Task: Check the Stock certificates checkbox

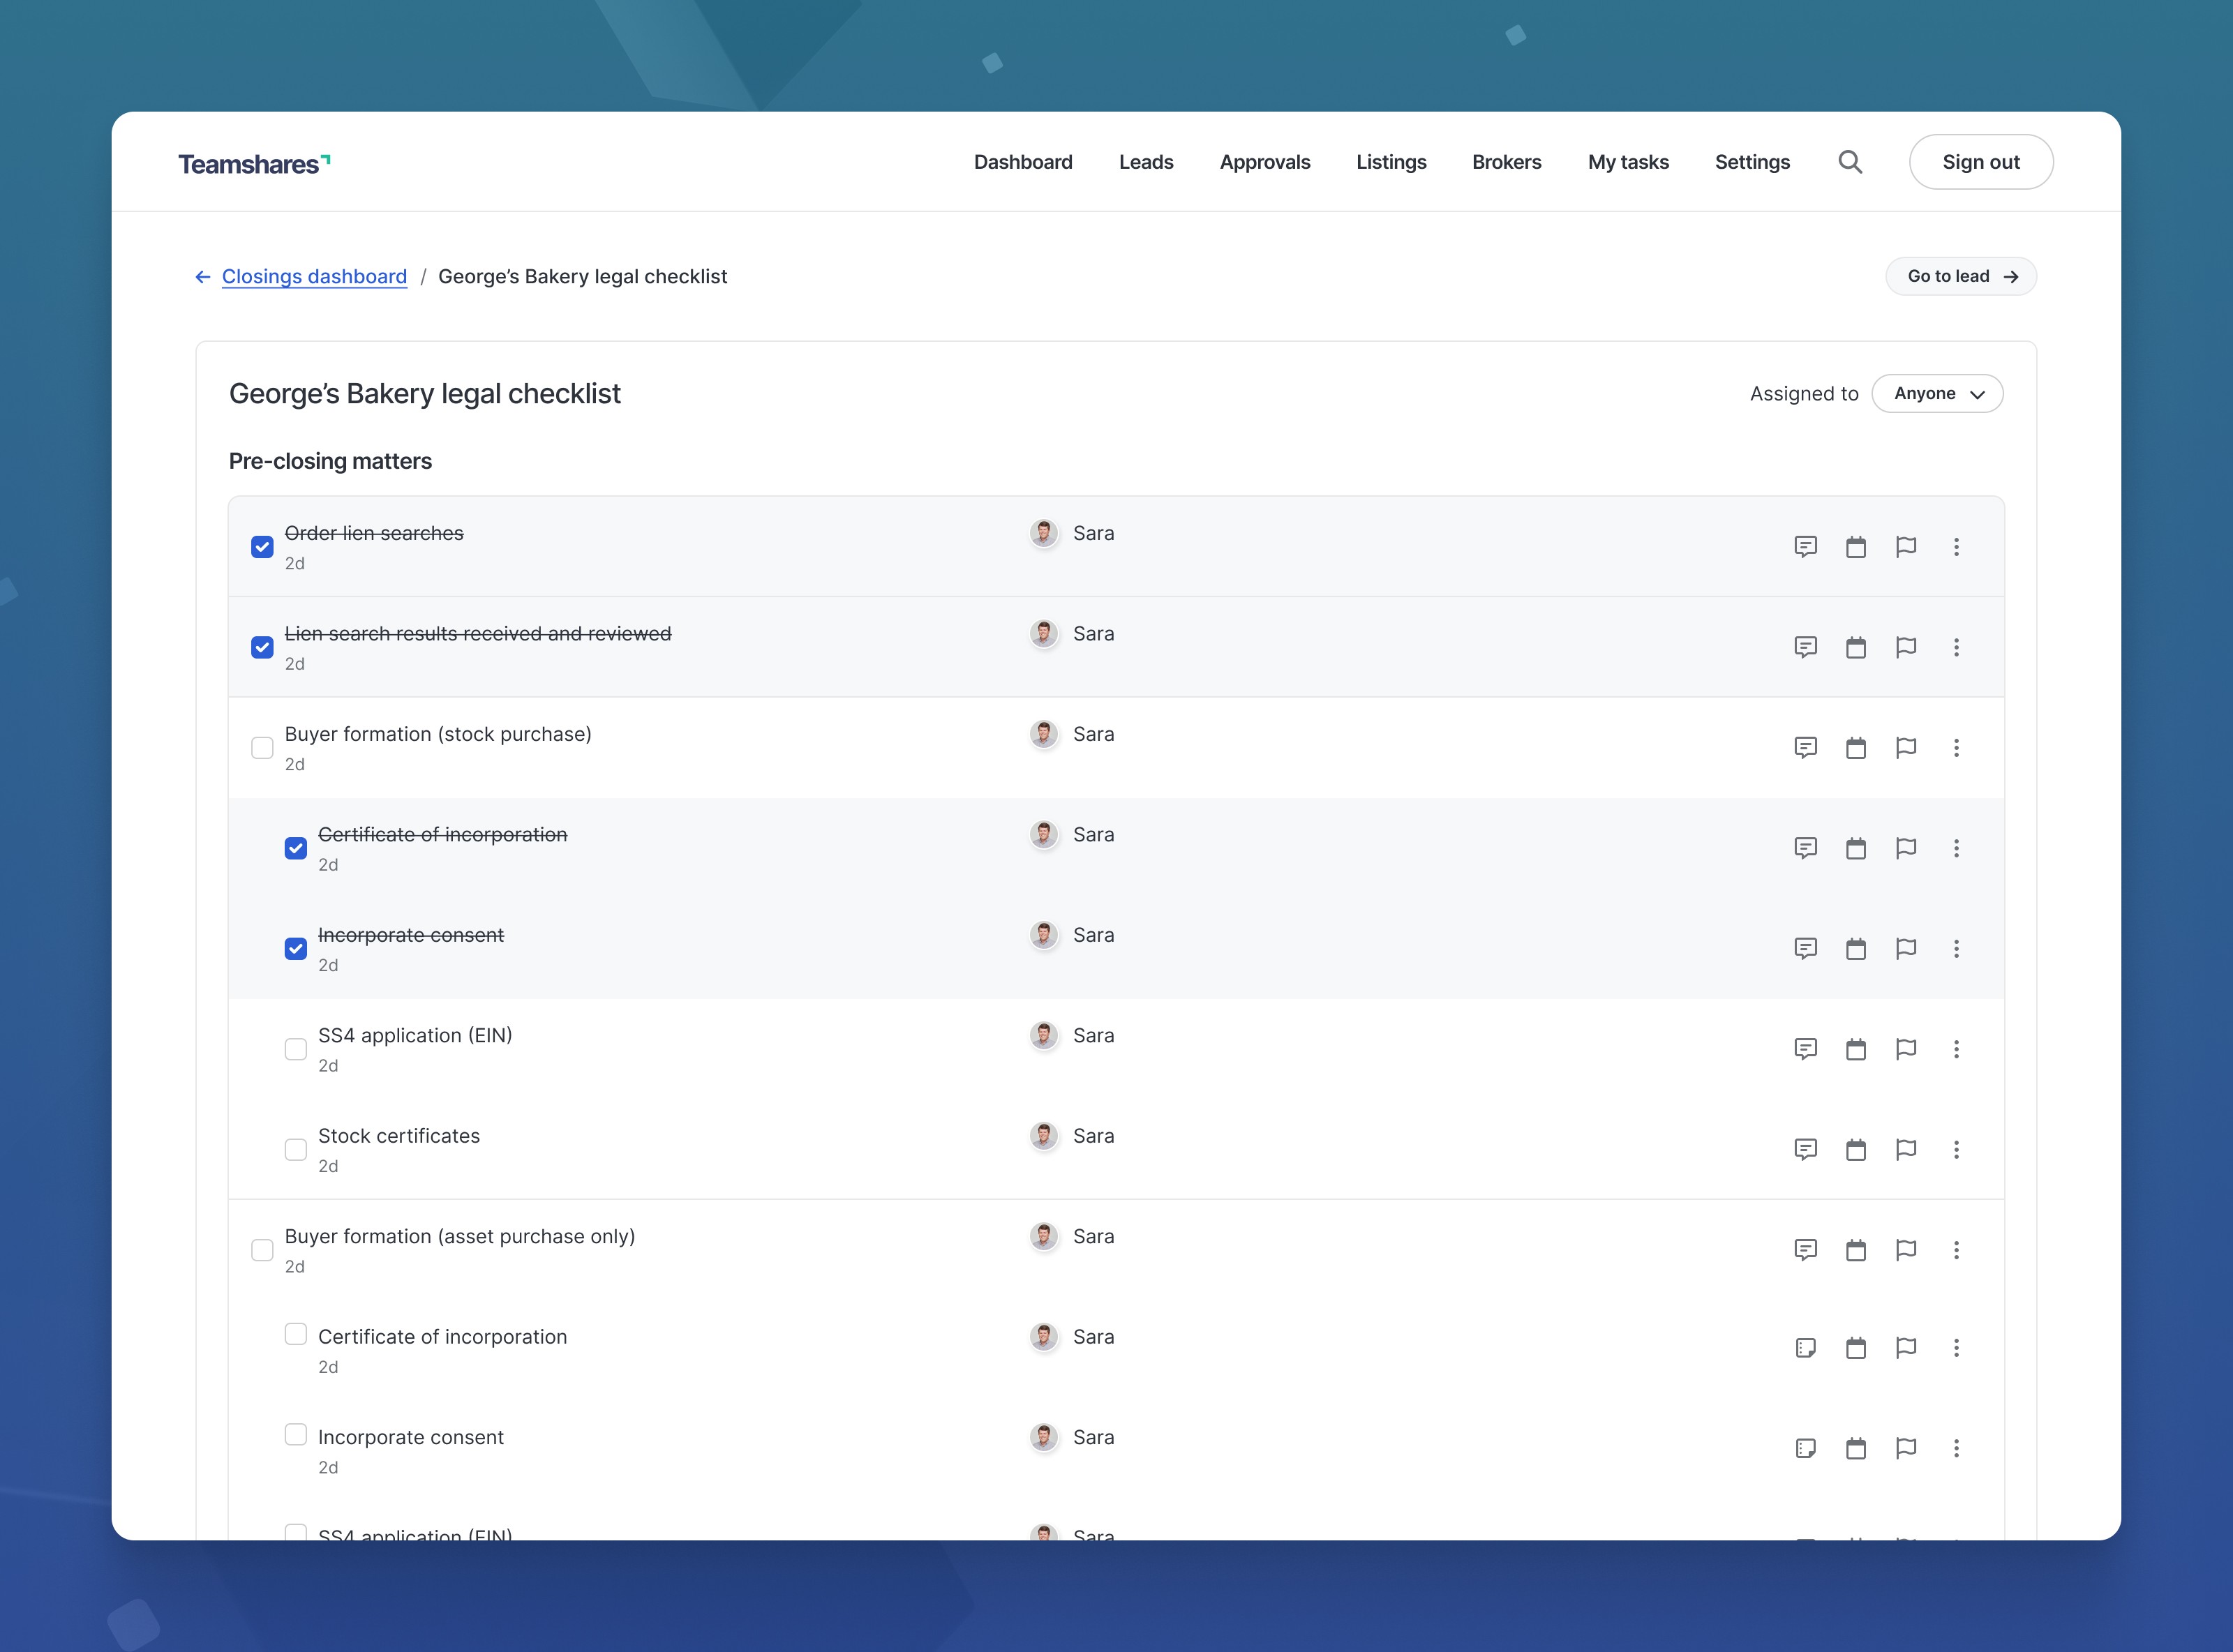Action: point(296,1149)
